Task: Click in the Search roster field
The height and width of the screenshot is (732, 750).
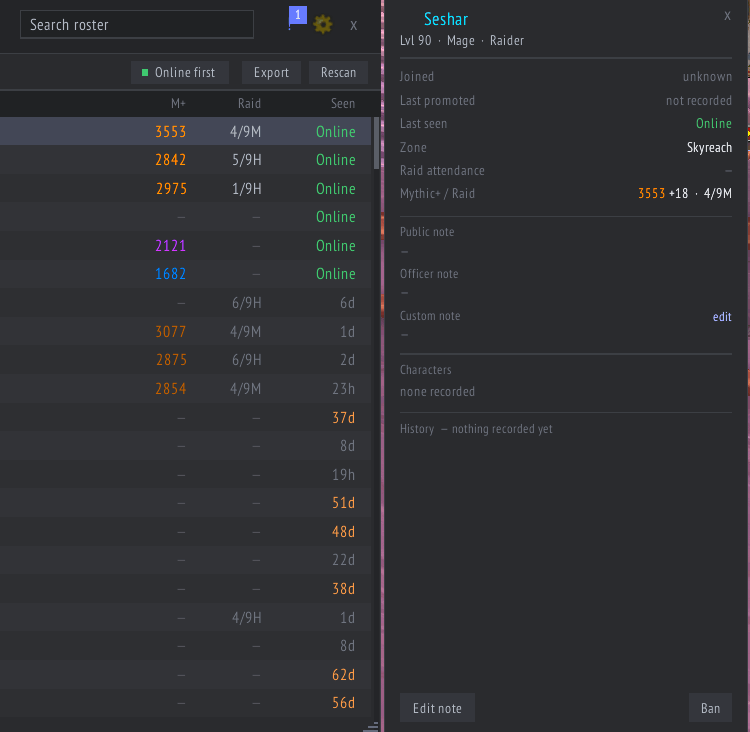Action: point(137,24)
